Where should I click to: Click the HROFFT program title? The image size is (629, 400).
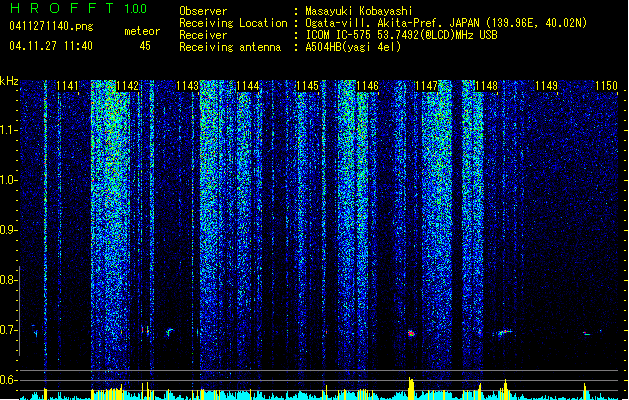[x=61, y=8]
